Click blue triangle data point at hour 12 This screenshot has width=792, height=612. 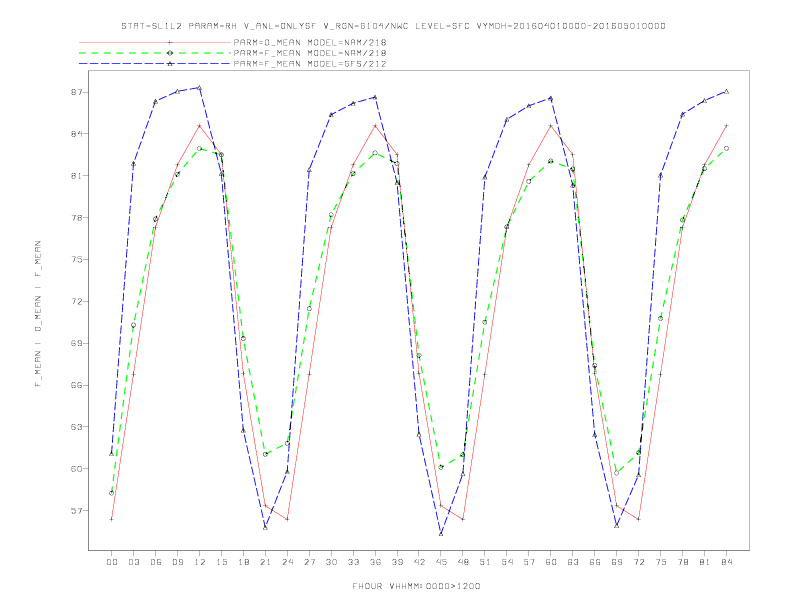pos(200,88)
